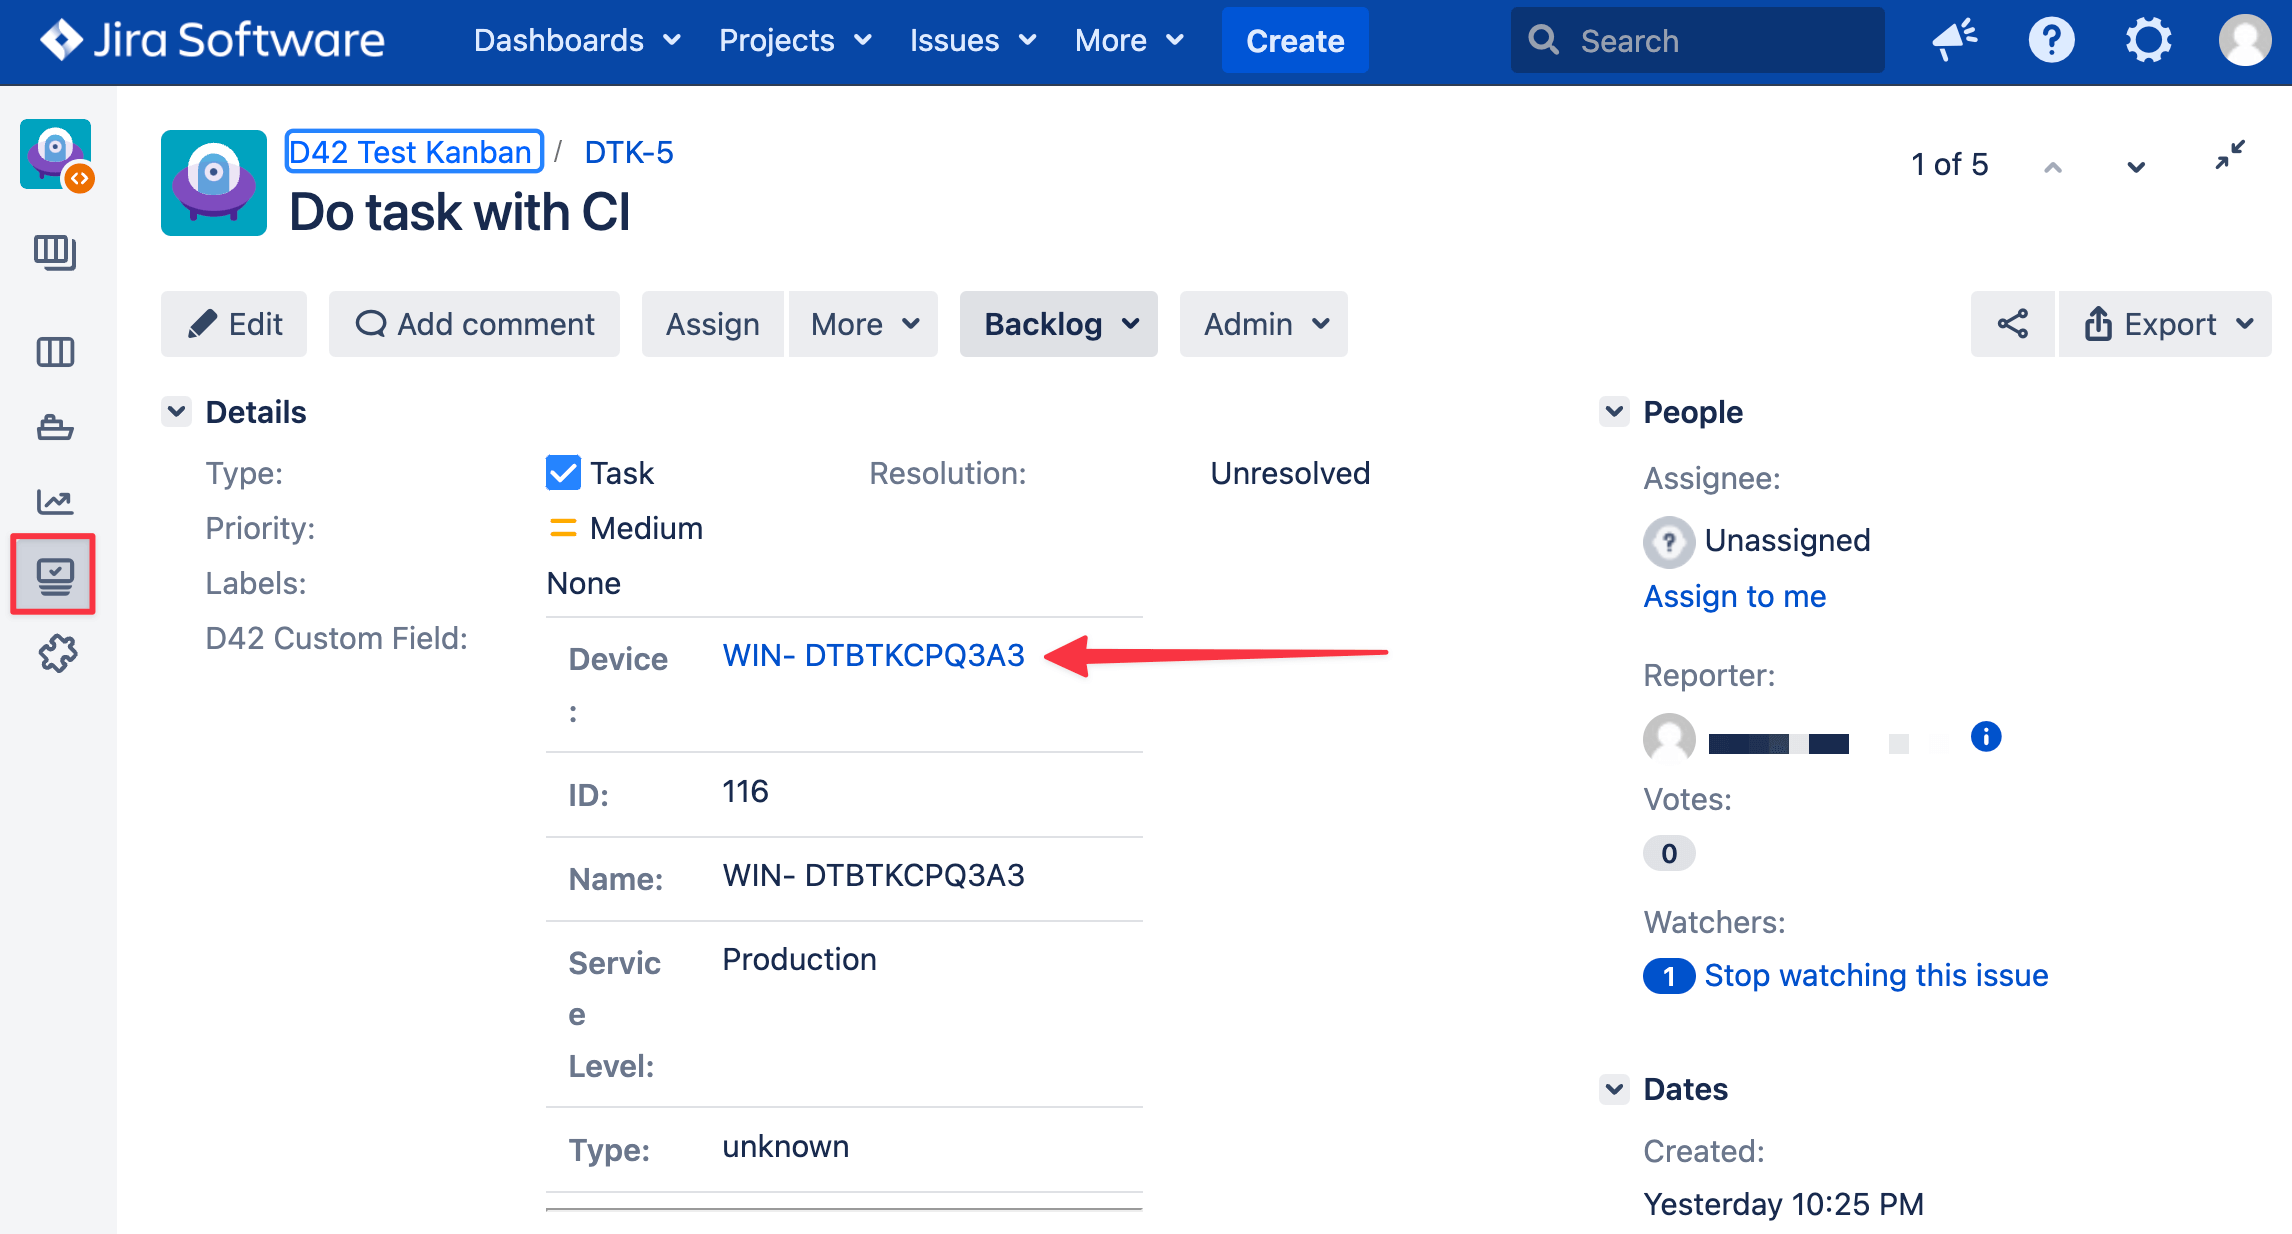This screenshot has width=2292, height=1234.
Task: Click the WIN- DTBTKCPQ3A3 device link
Action: pos(873,655)
